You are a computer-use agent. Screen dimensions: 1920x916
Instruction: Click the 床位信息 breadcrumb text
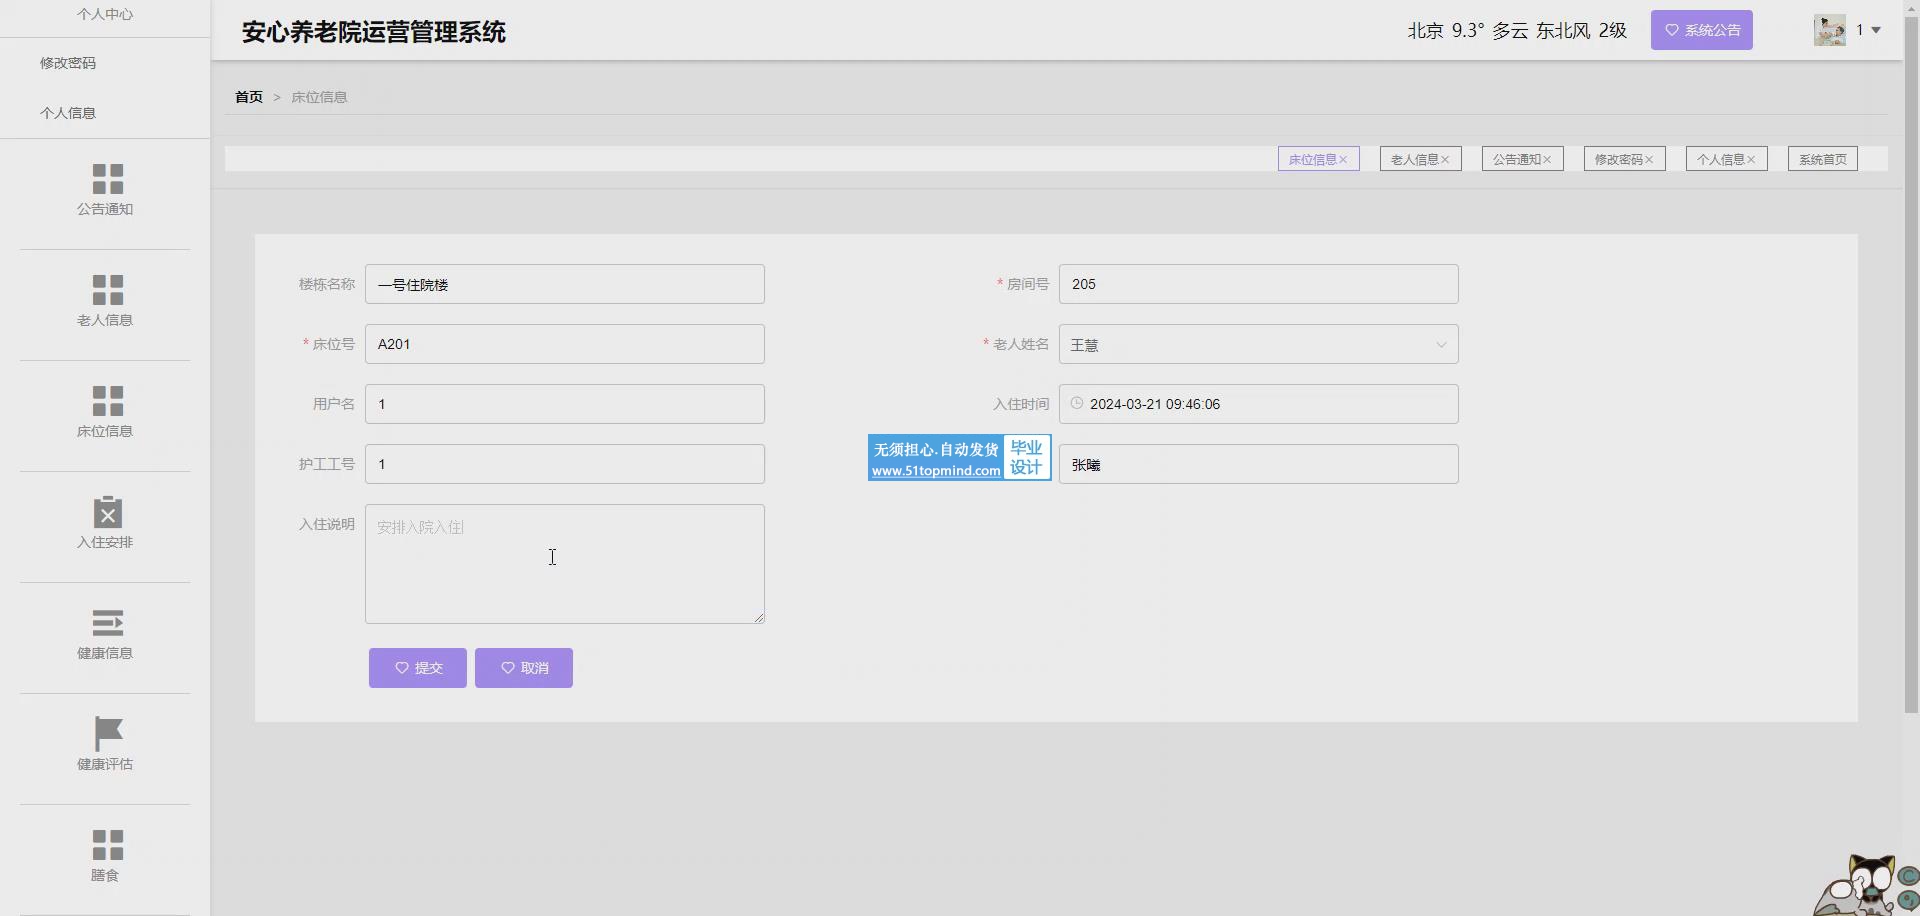(x=319, y=97)
